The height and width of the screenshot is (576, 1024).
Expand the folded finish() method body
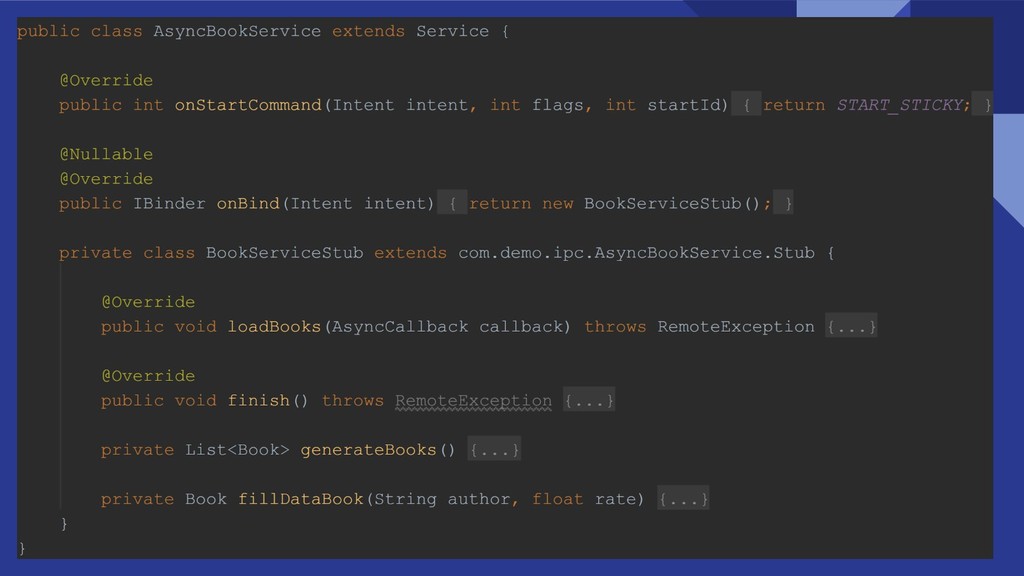pyautogui.click(x=588, y=400)
